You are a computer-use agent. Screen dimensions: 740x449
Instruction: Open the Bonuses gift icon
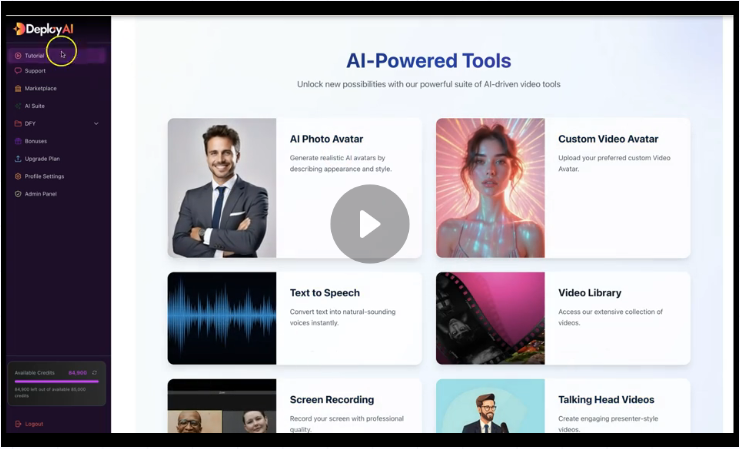[18, 141]
